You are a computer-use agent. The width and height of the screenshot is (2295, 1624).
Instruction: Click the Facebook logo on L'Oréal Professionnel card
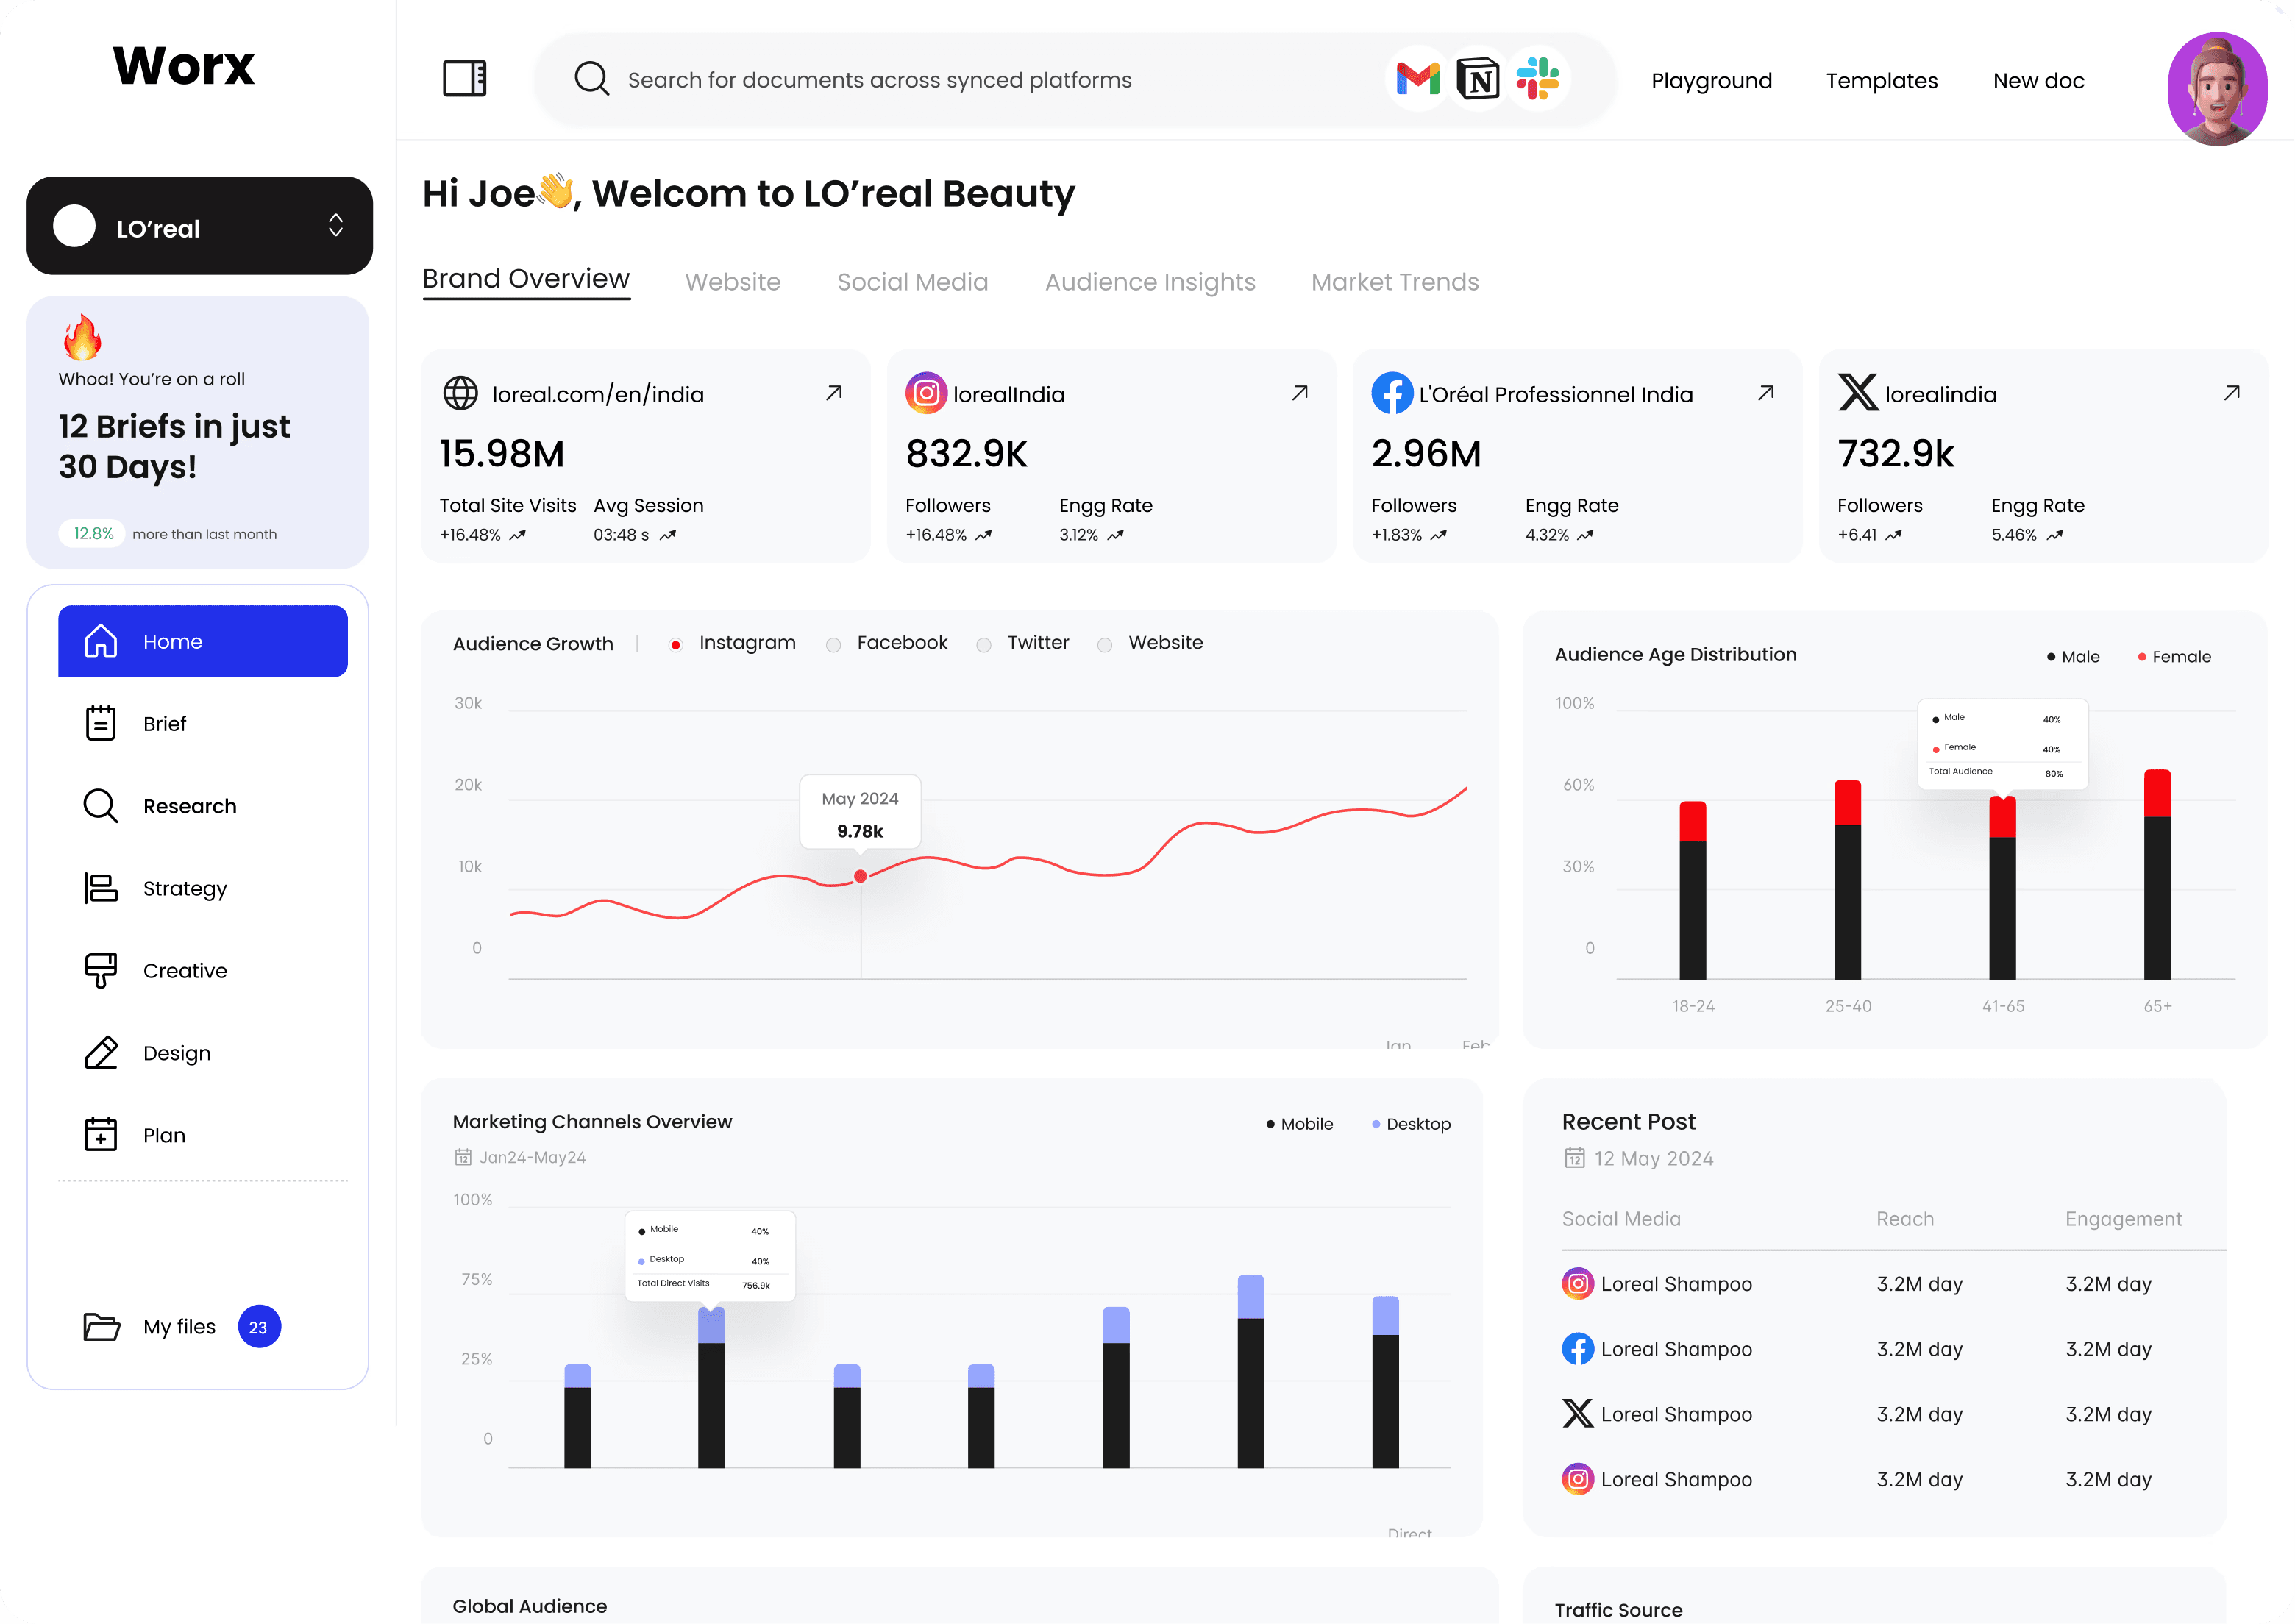click(1392, 393)
